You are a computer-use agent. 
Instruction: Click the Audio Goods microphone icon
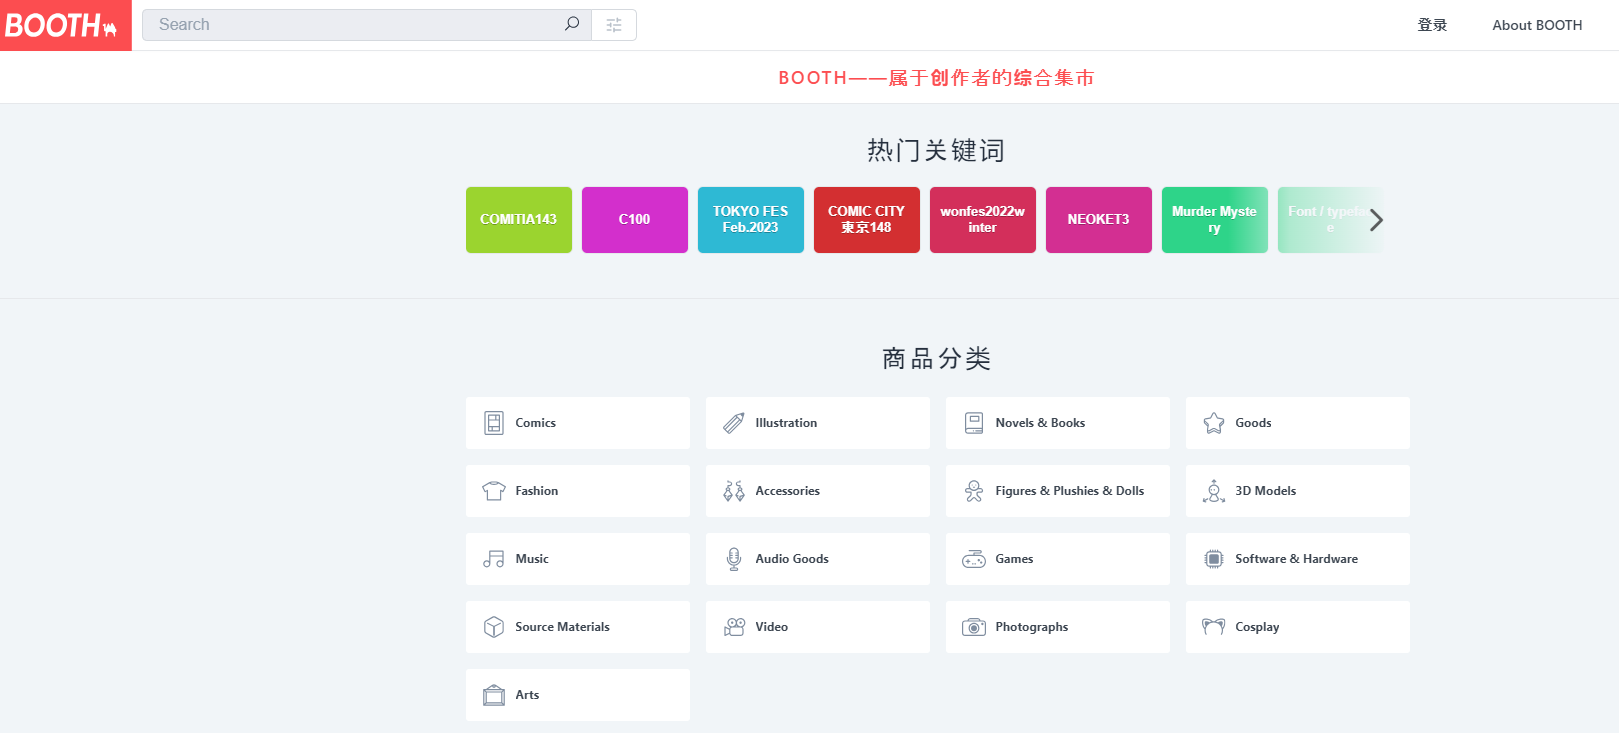(734, 559)
